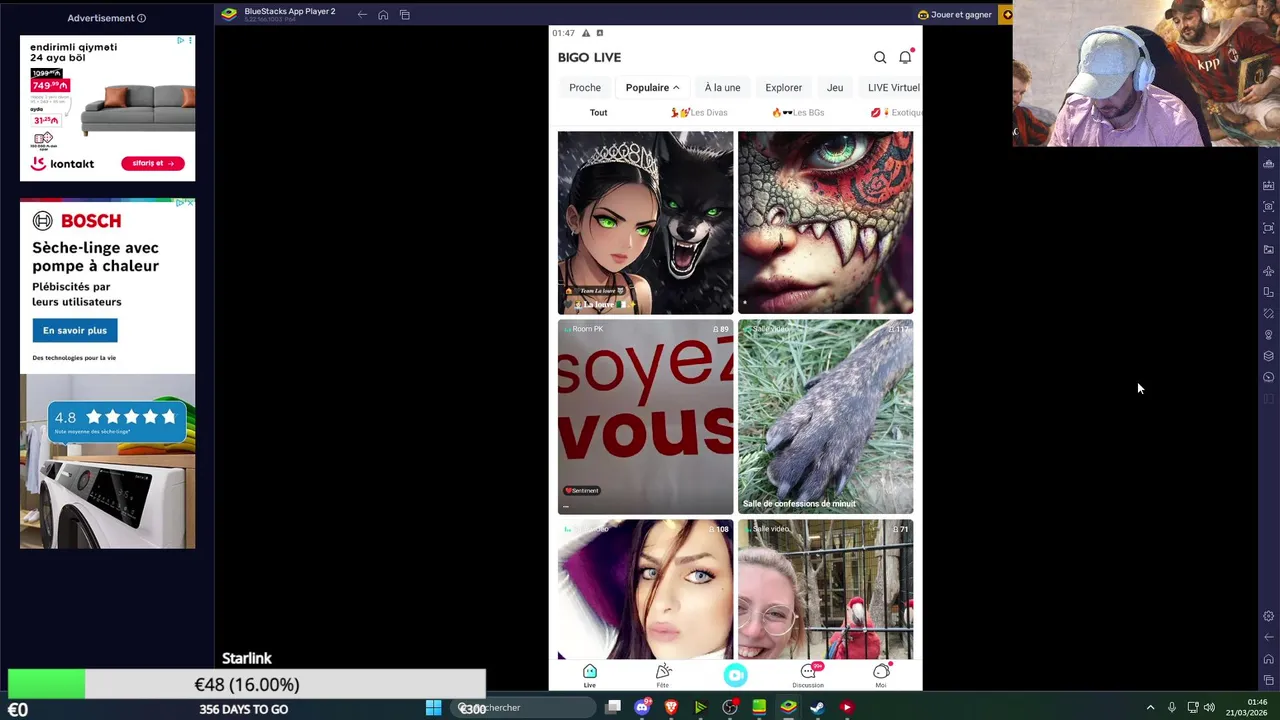Click the BlueStacks back arrow in title bar
This screenshot has width=1280, height=720.
pos(362,14)
